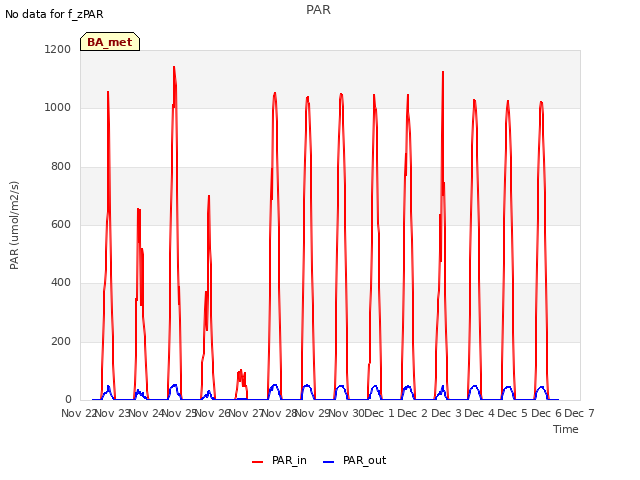Screen dimensions: 640x480
Task: Click the Dec 4 x-axis tick label
Action: point(480,413)
